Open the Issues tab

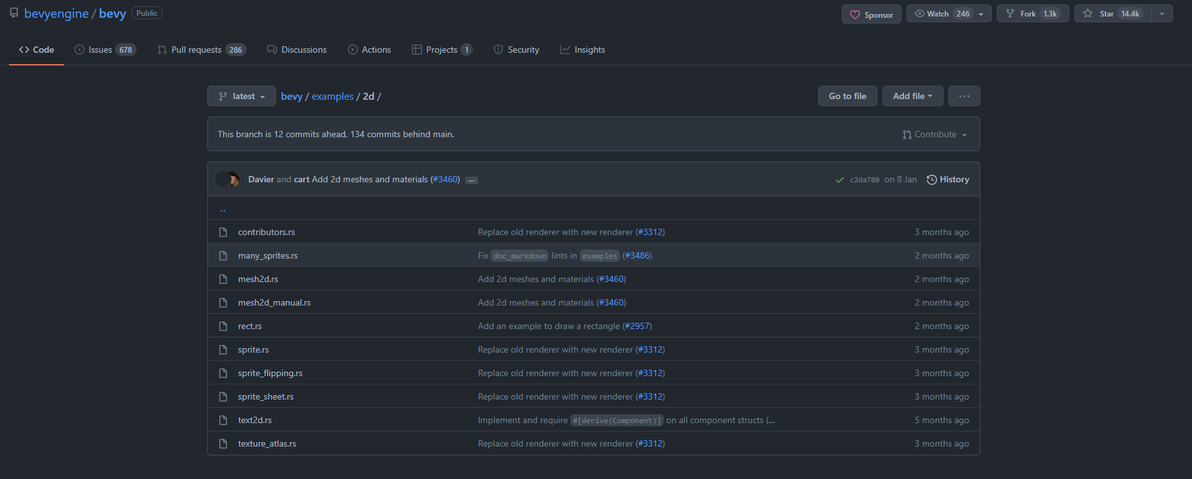pyautogui.click(x=104, y=49)
